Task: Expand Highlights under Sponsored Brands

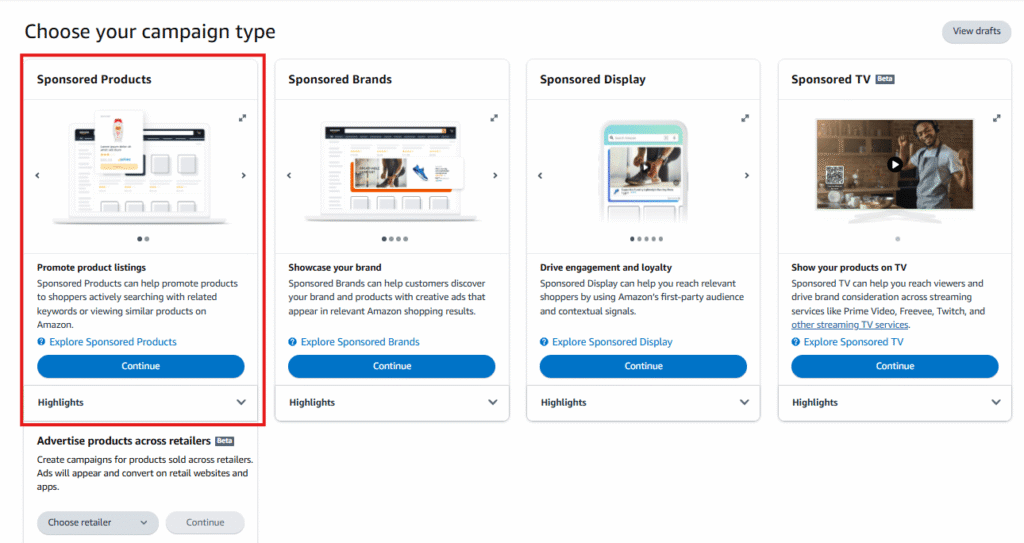Action: [x=492, y=402]
